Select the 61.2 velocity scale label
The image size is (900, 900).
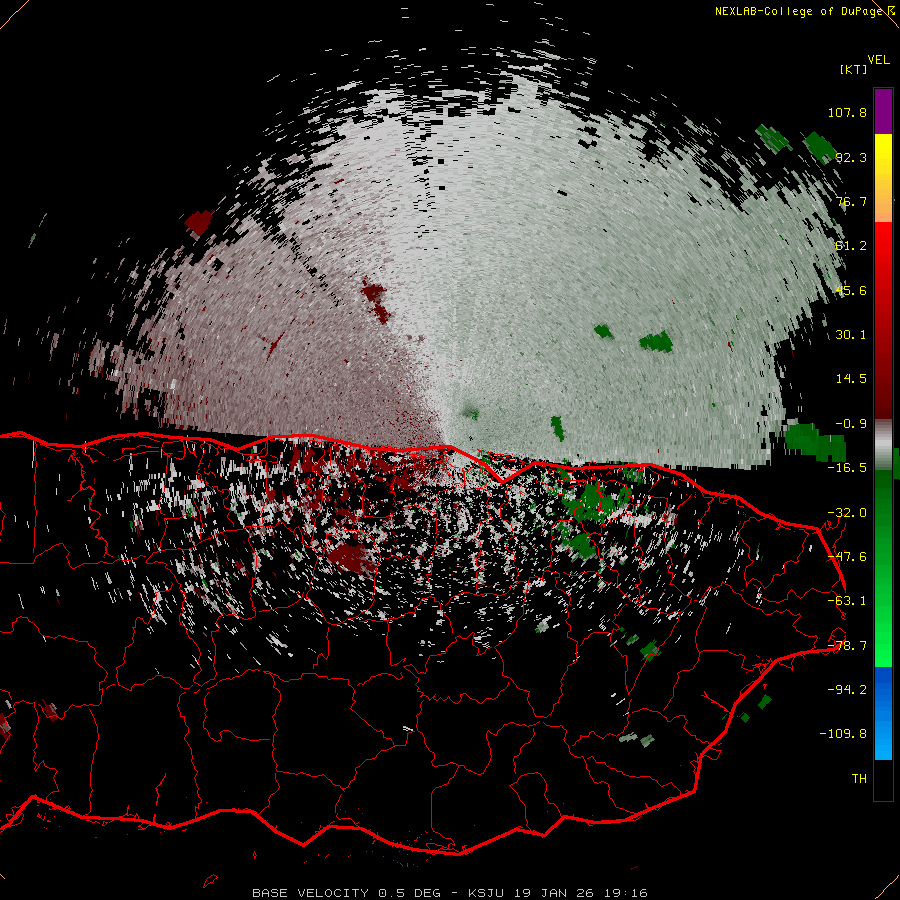(x=851, y=246)
